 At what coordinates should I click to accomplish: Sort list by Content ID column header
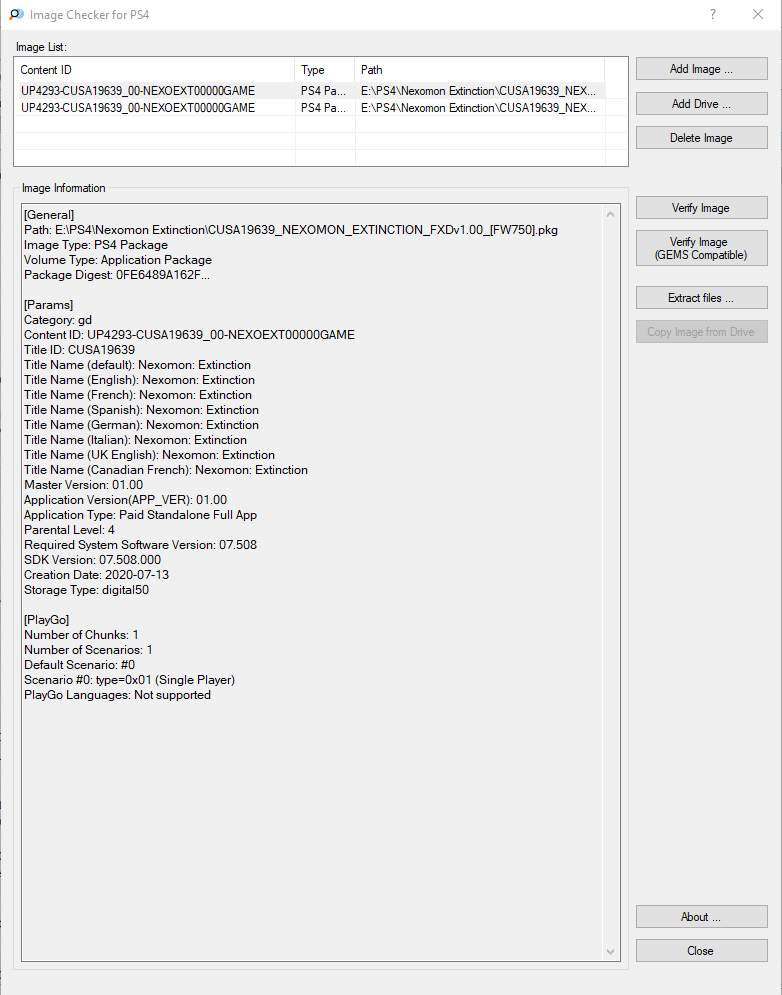pos(154,70)
